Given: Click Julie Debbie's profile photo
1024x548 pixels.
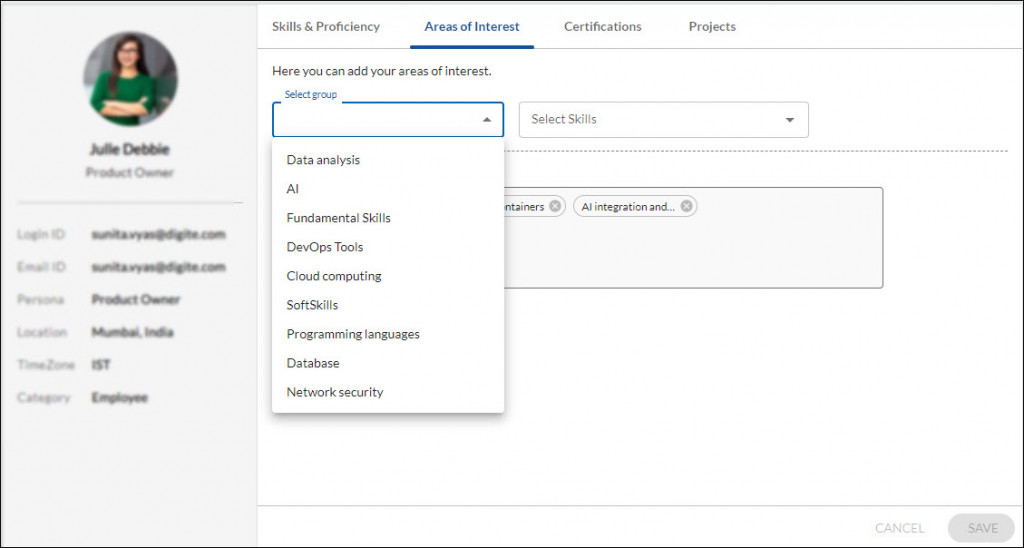Looking at the screenshot, I should (130, 78).
